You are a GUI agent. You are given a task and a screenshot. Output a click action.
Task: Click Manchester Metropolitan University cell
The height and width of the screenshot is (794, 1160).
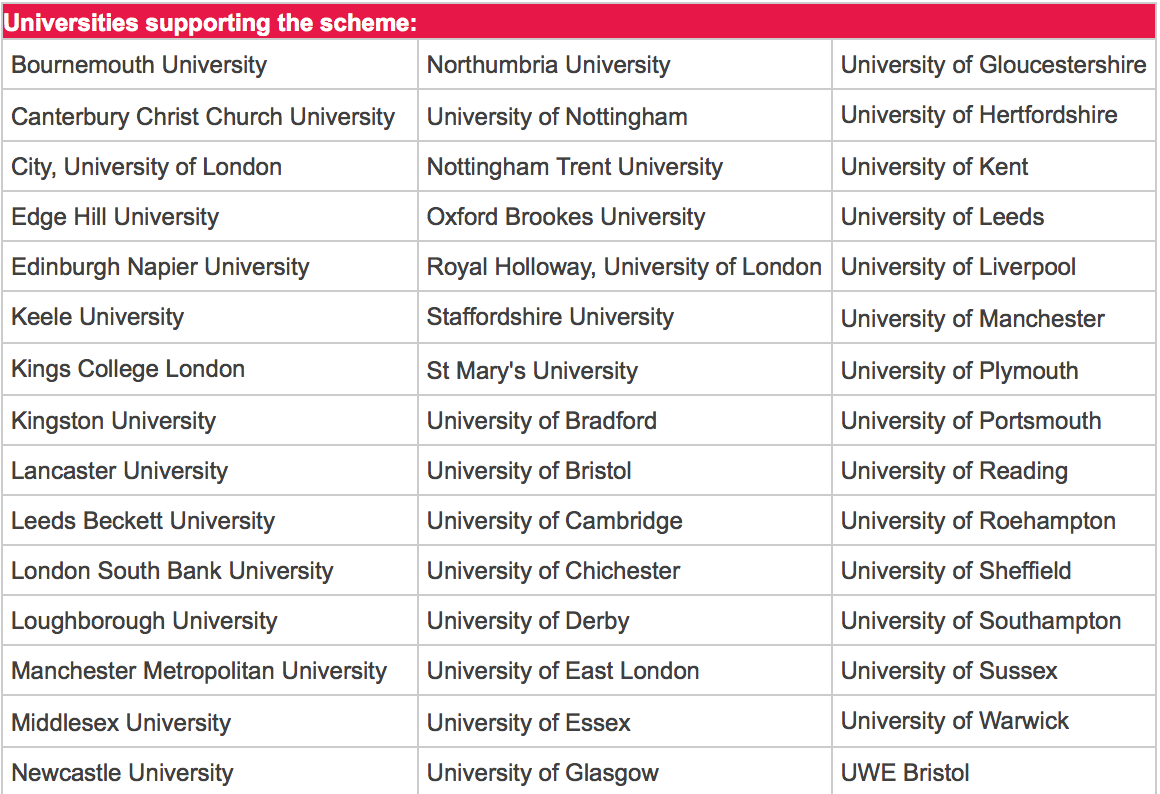coord(199,671)
